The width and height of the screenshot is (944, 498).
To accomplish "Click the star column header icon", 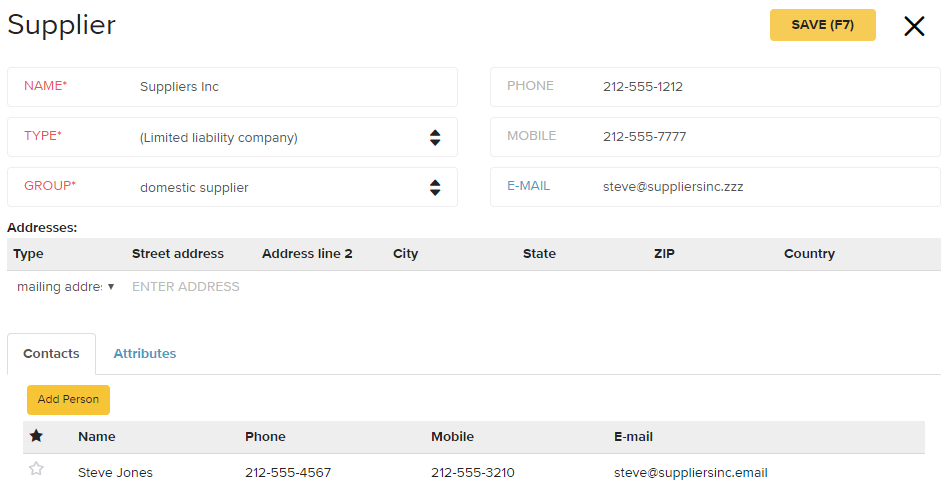I will 36,436.
